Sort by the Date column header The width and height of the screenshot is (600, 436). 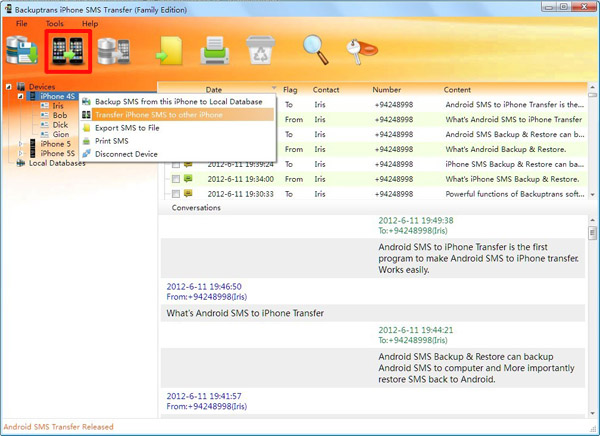tap(214, 90)
